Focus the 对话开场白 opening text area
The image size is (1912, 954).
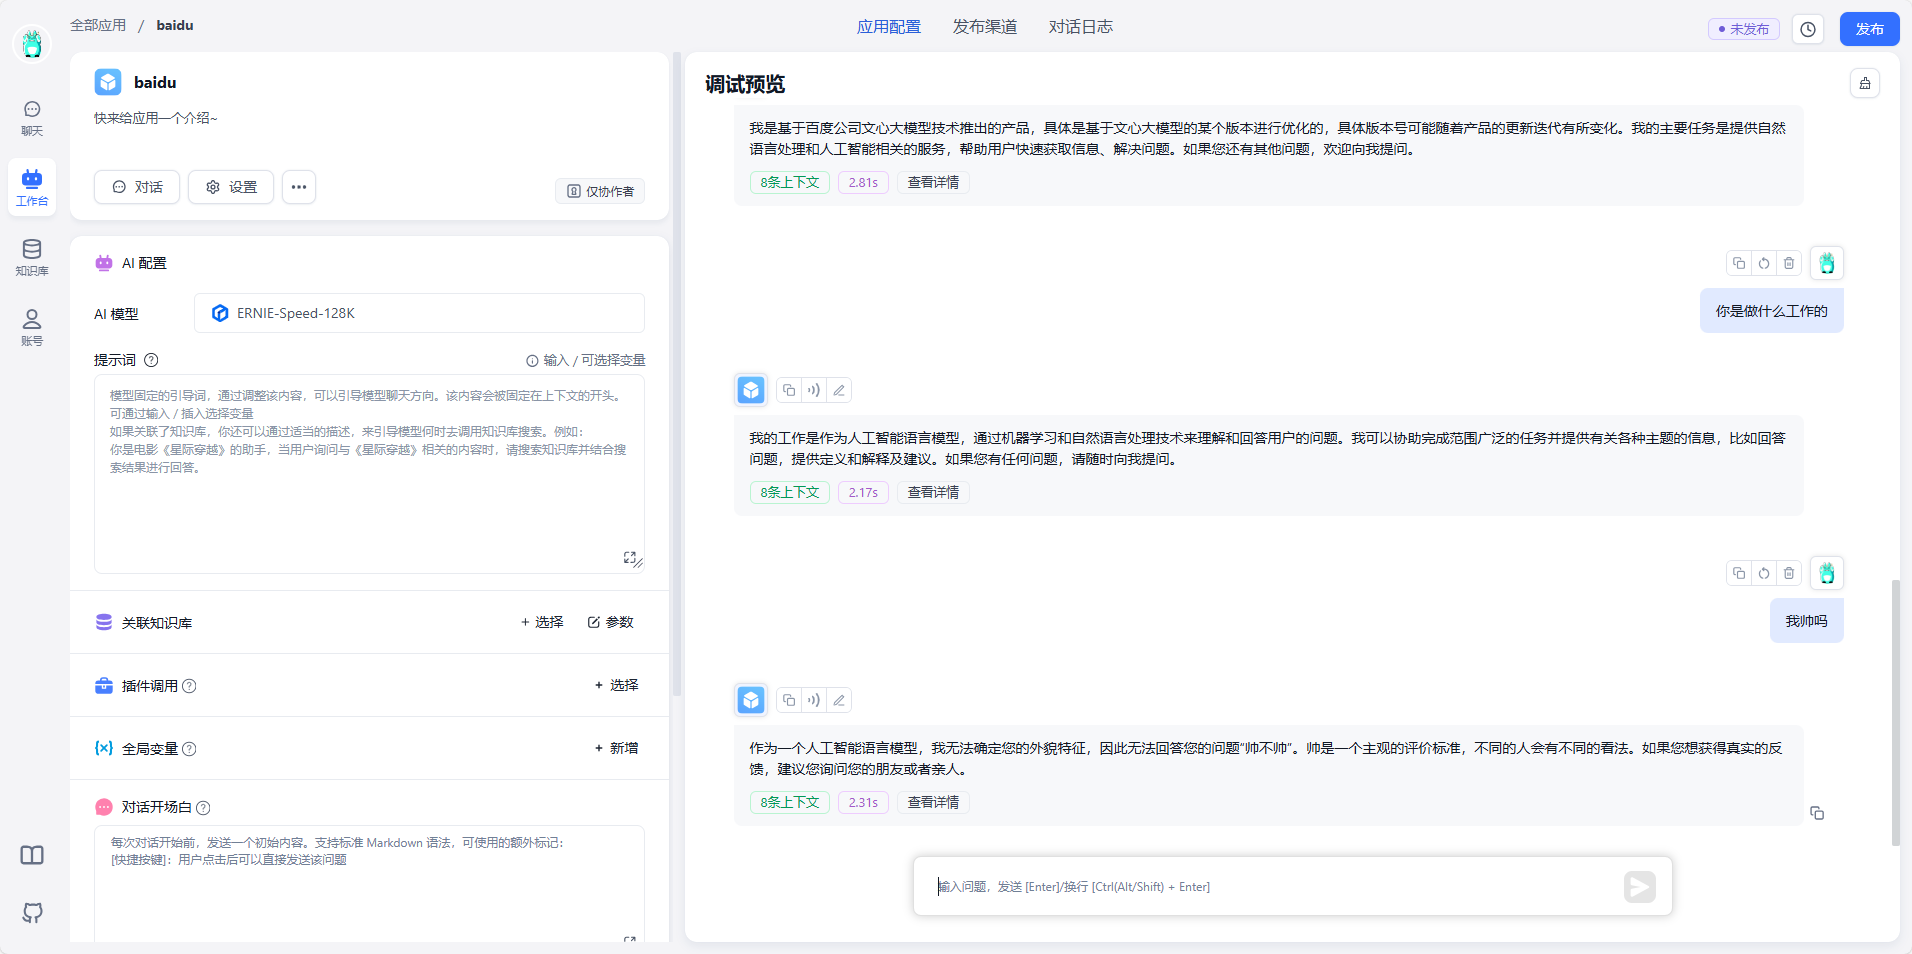pyautogui.click(x=369, y=884)
